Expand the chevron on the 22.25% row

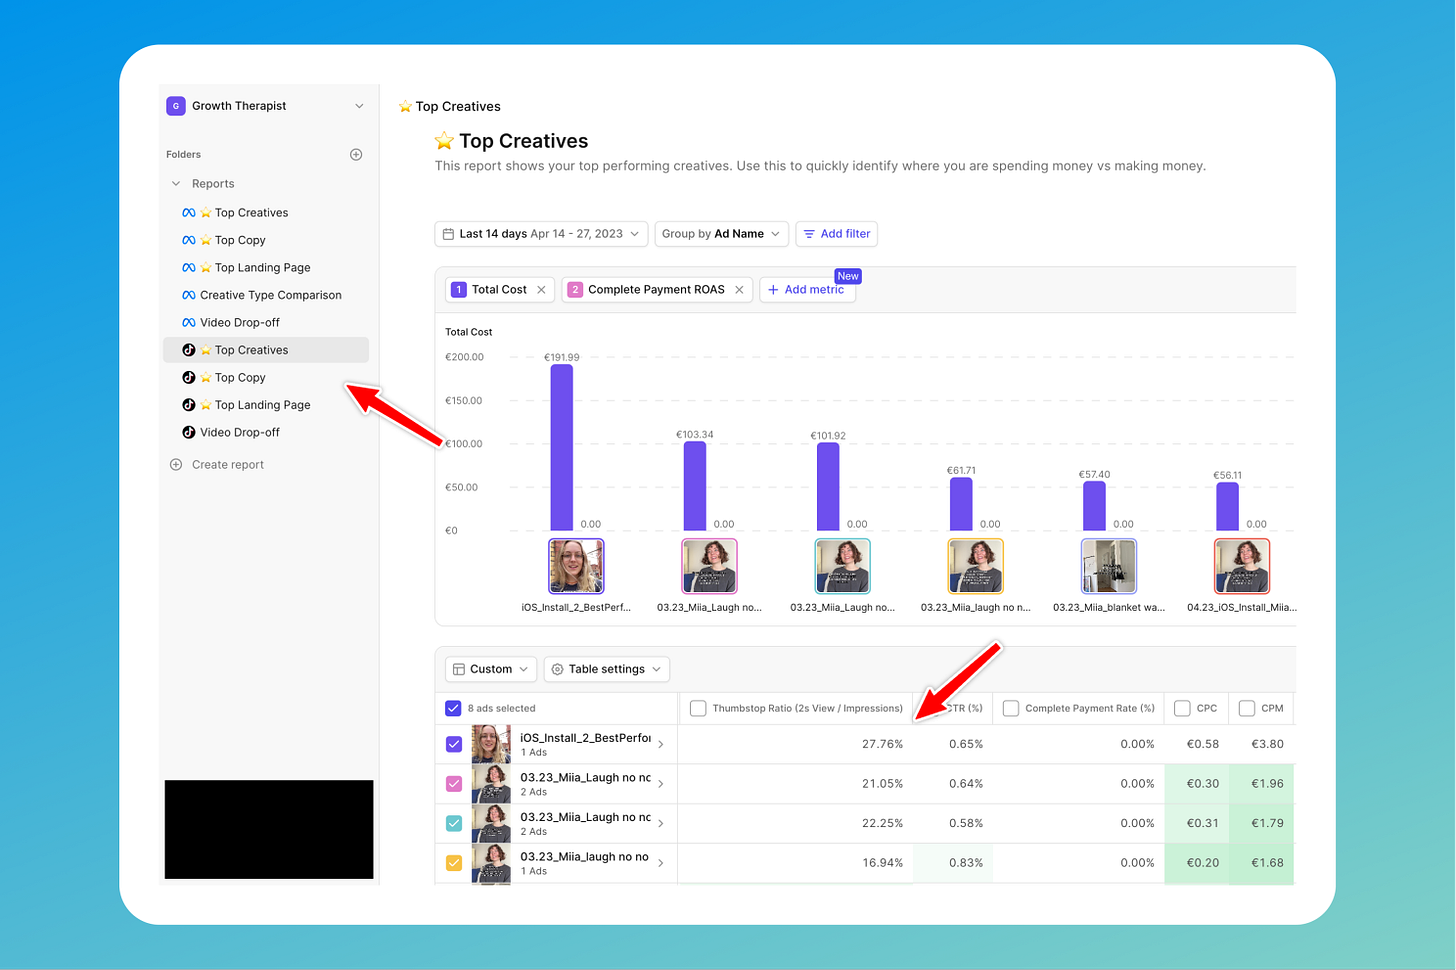click(x=661, y=823)
